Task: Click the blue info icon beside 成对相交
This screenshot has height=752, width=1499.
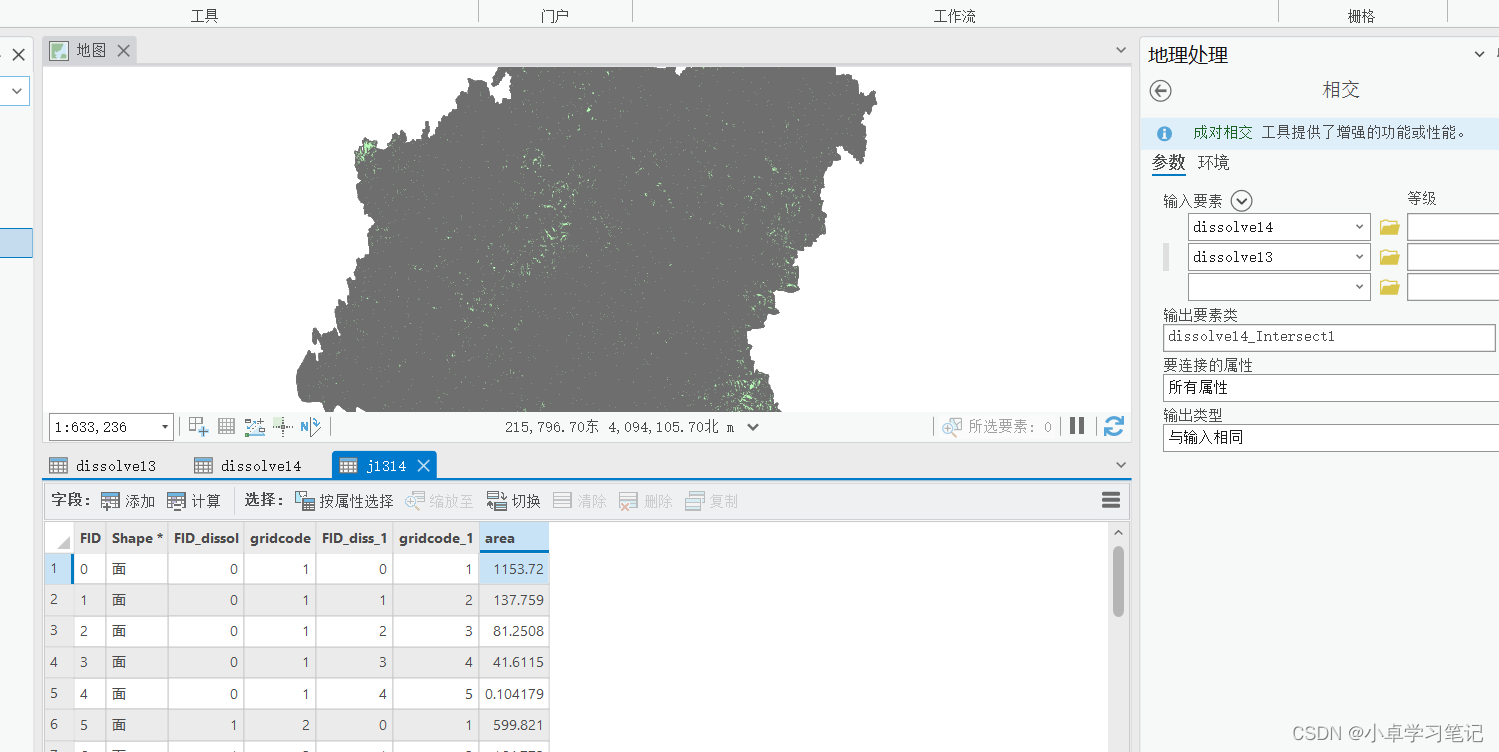Action: (1164, 133)
